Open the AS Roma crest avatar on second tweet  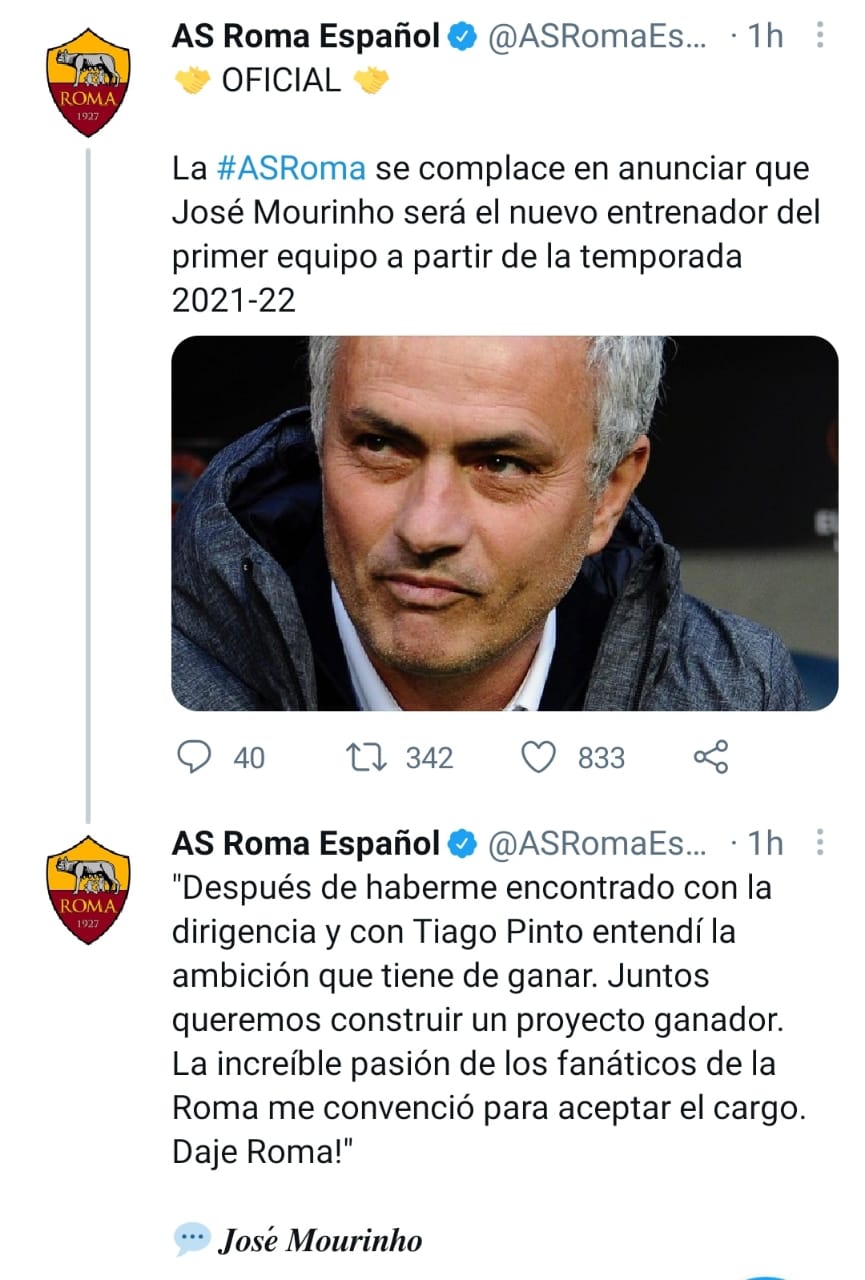point(88,889)
